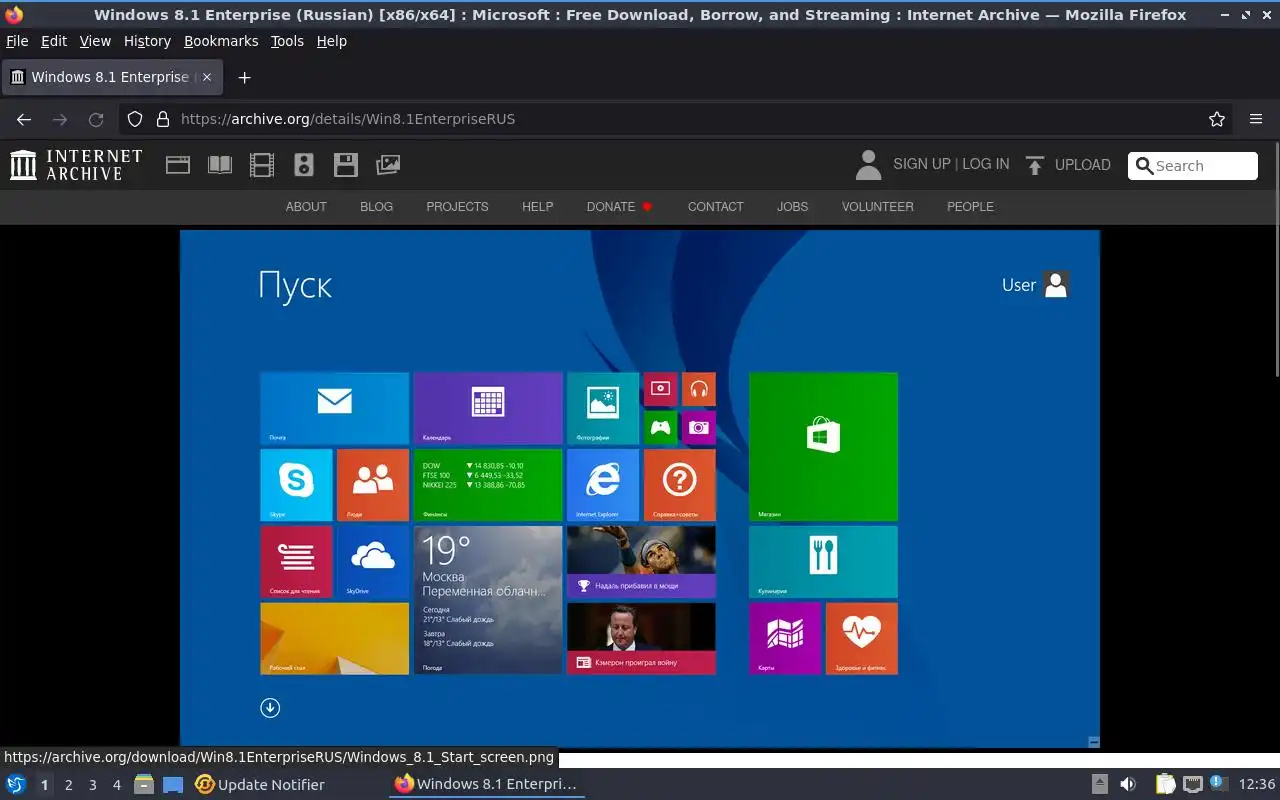
Task: Open the View menu
Action: (95, 41)
